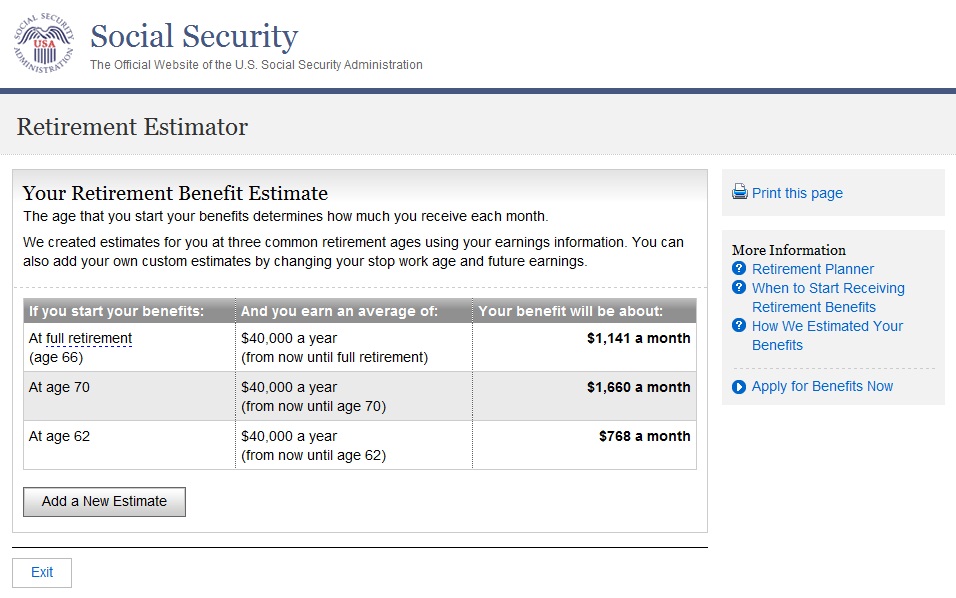956x598 pixels.
Task: Click the help icon beside When to Start Receiving
Action: coord(739,288)
